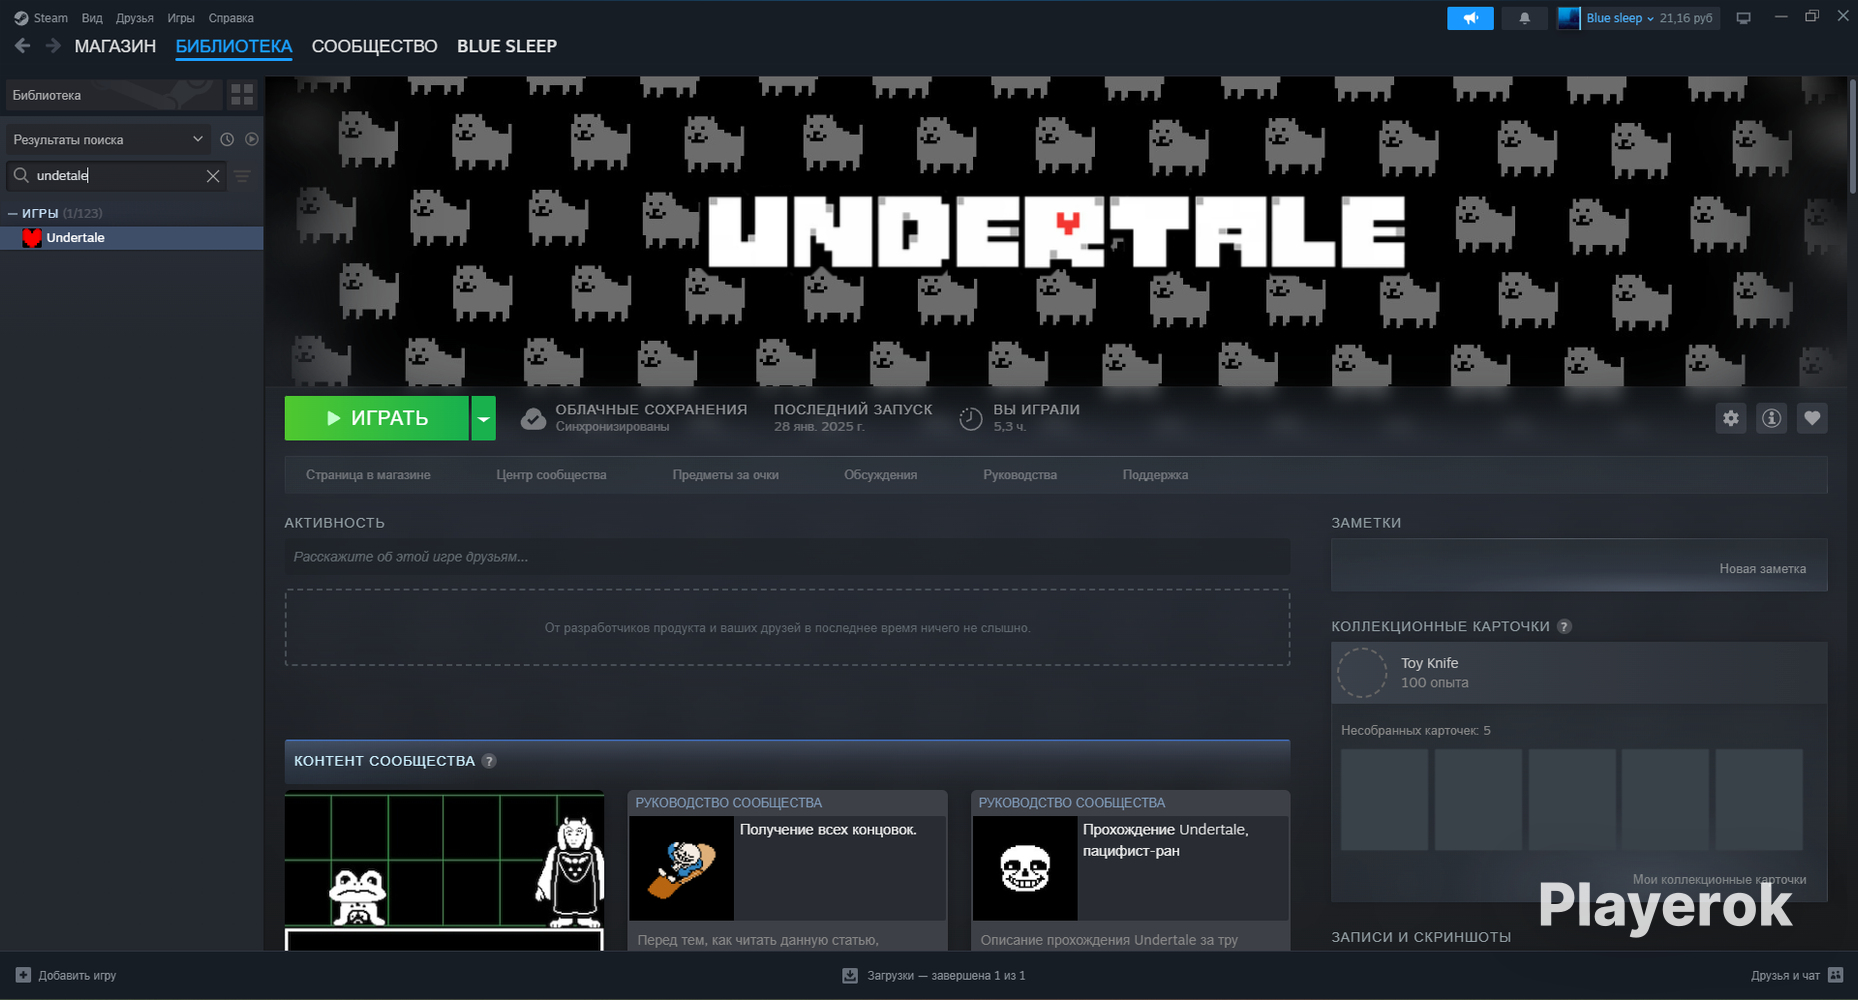
Task: Click the Blue sleep avatar image
Action: point(1569,18)
